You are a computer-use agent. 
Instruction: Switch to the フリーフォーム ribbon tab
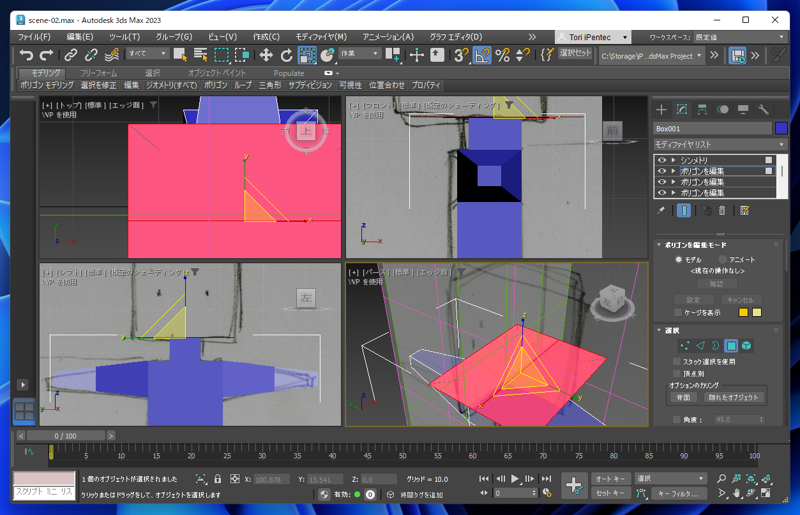coord(98,73)
